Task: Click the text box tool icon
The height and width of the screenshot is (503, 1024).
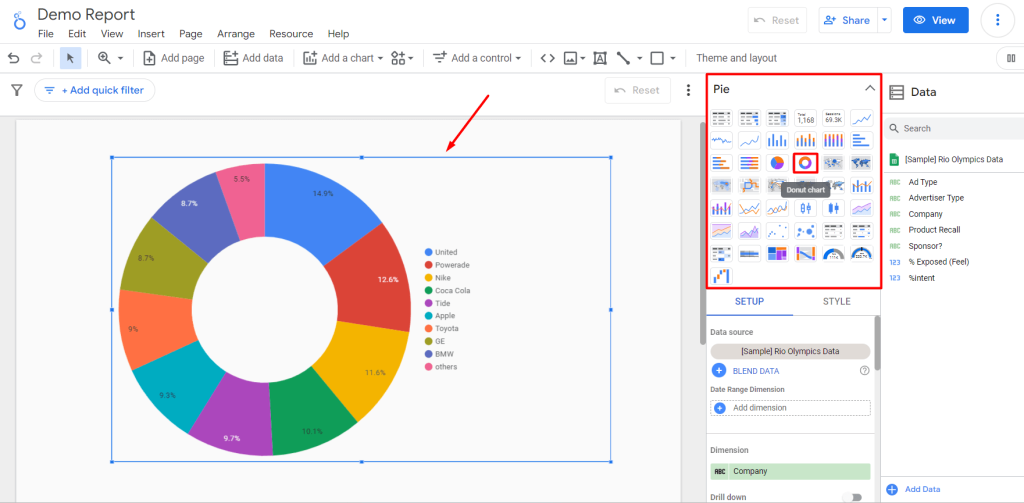Action: (x=600, y=58)
